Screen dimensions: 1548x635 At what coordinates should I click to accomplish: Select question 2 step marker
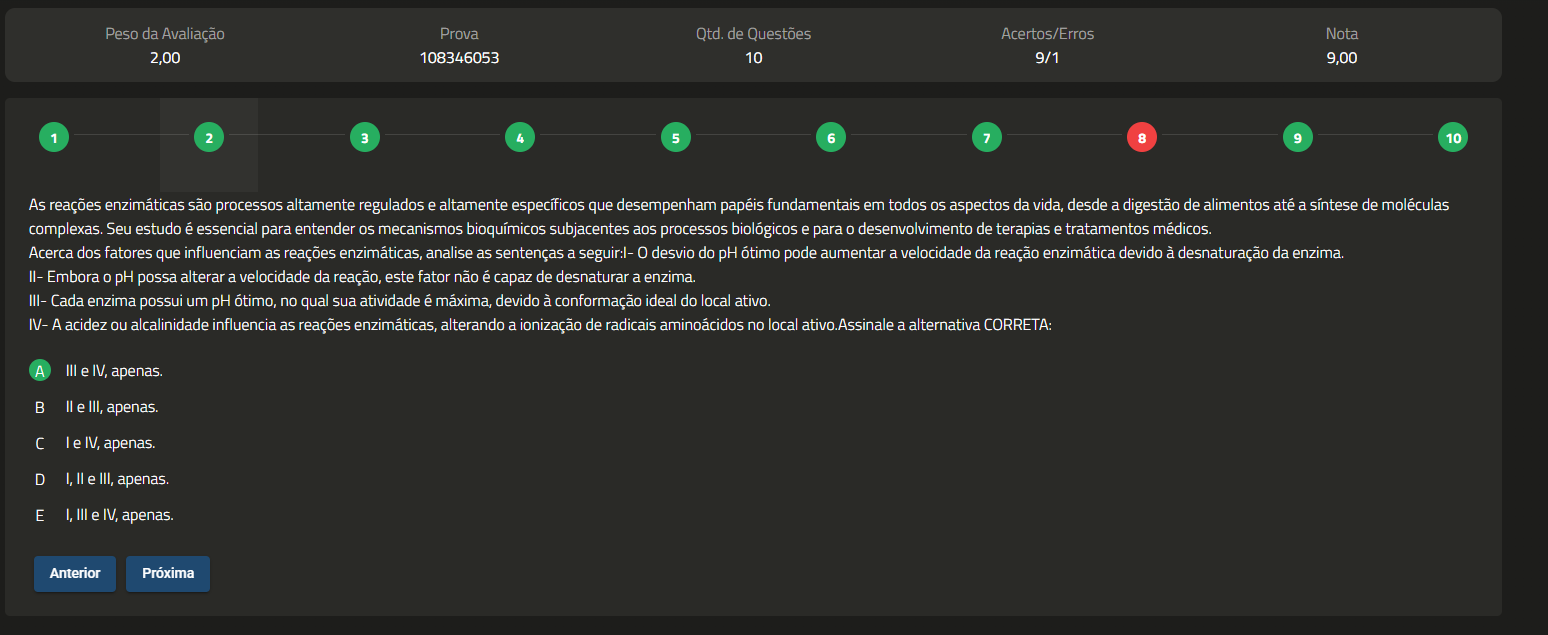[209, 138]
